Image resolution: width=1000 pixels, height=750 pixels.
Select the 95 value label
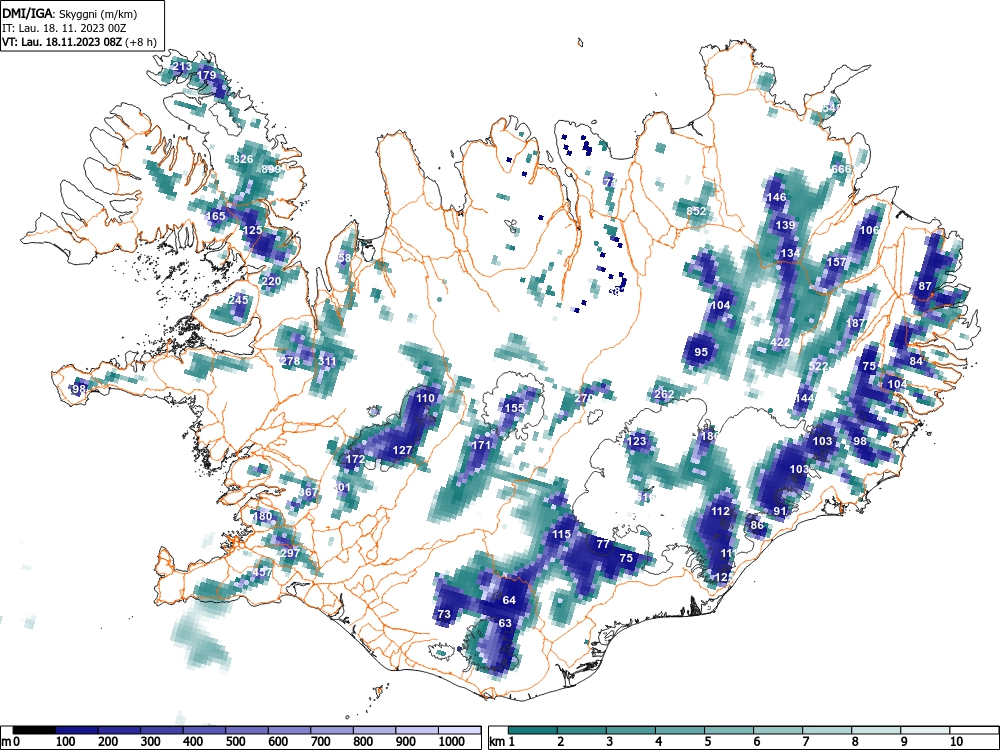[x=701, y=352]
